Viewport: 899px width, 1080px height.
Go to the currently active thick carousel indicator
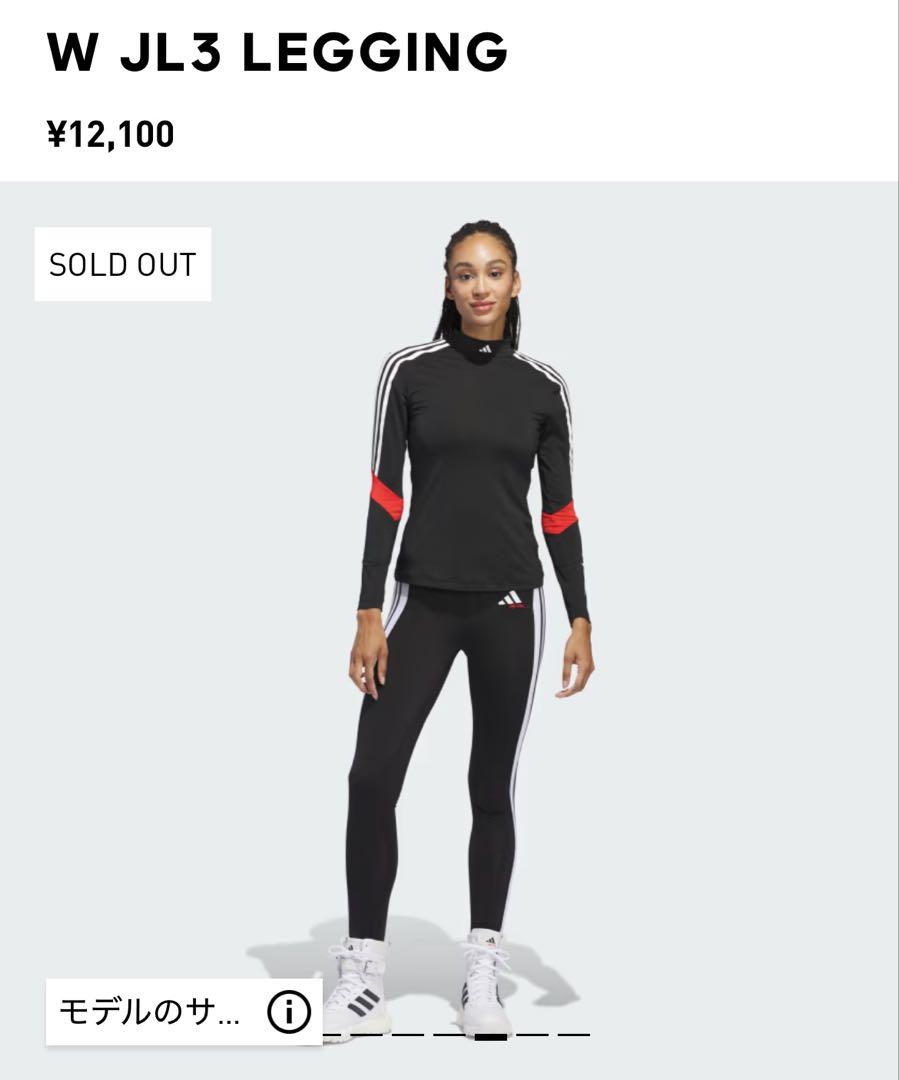click(x=490, y=1036)
